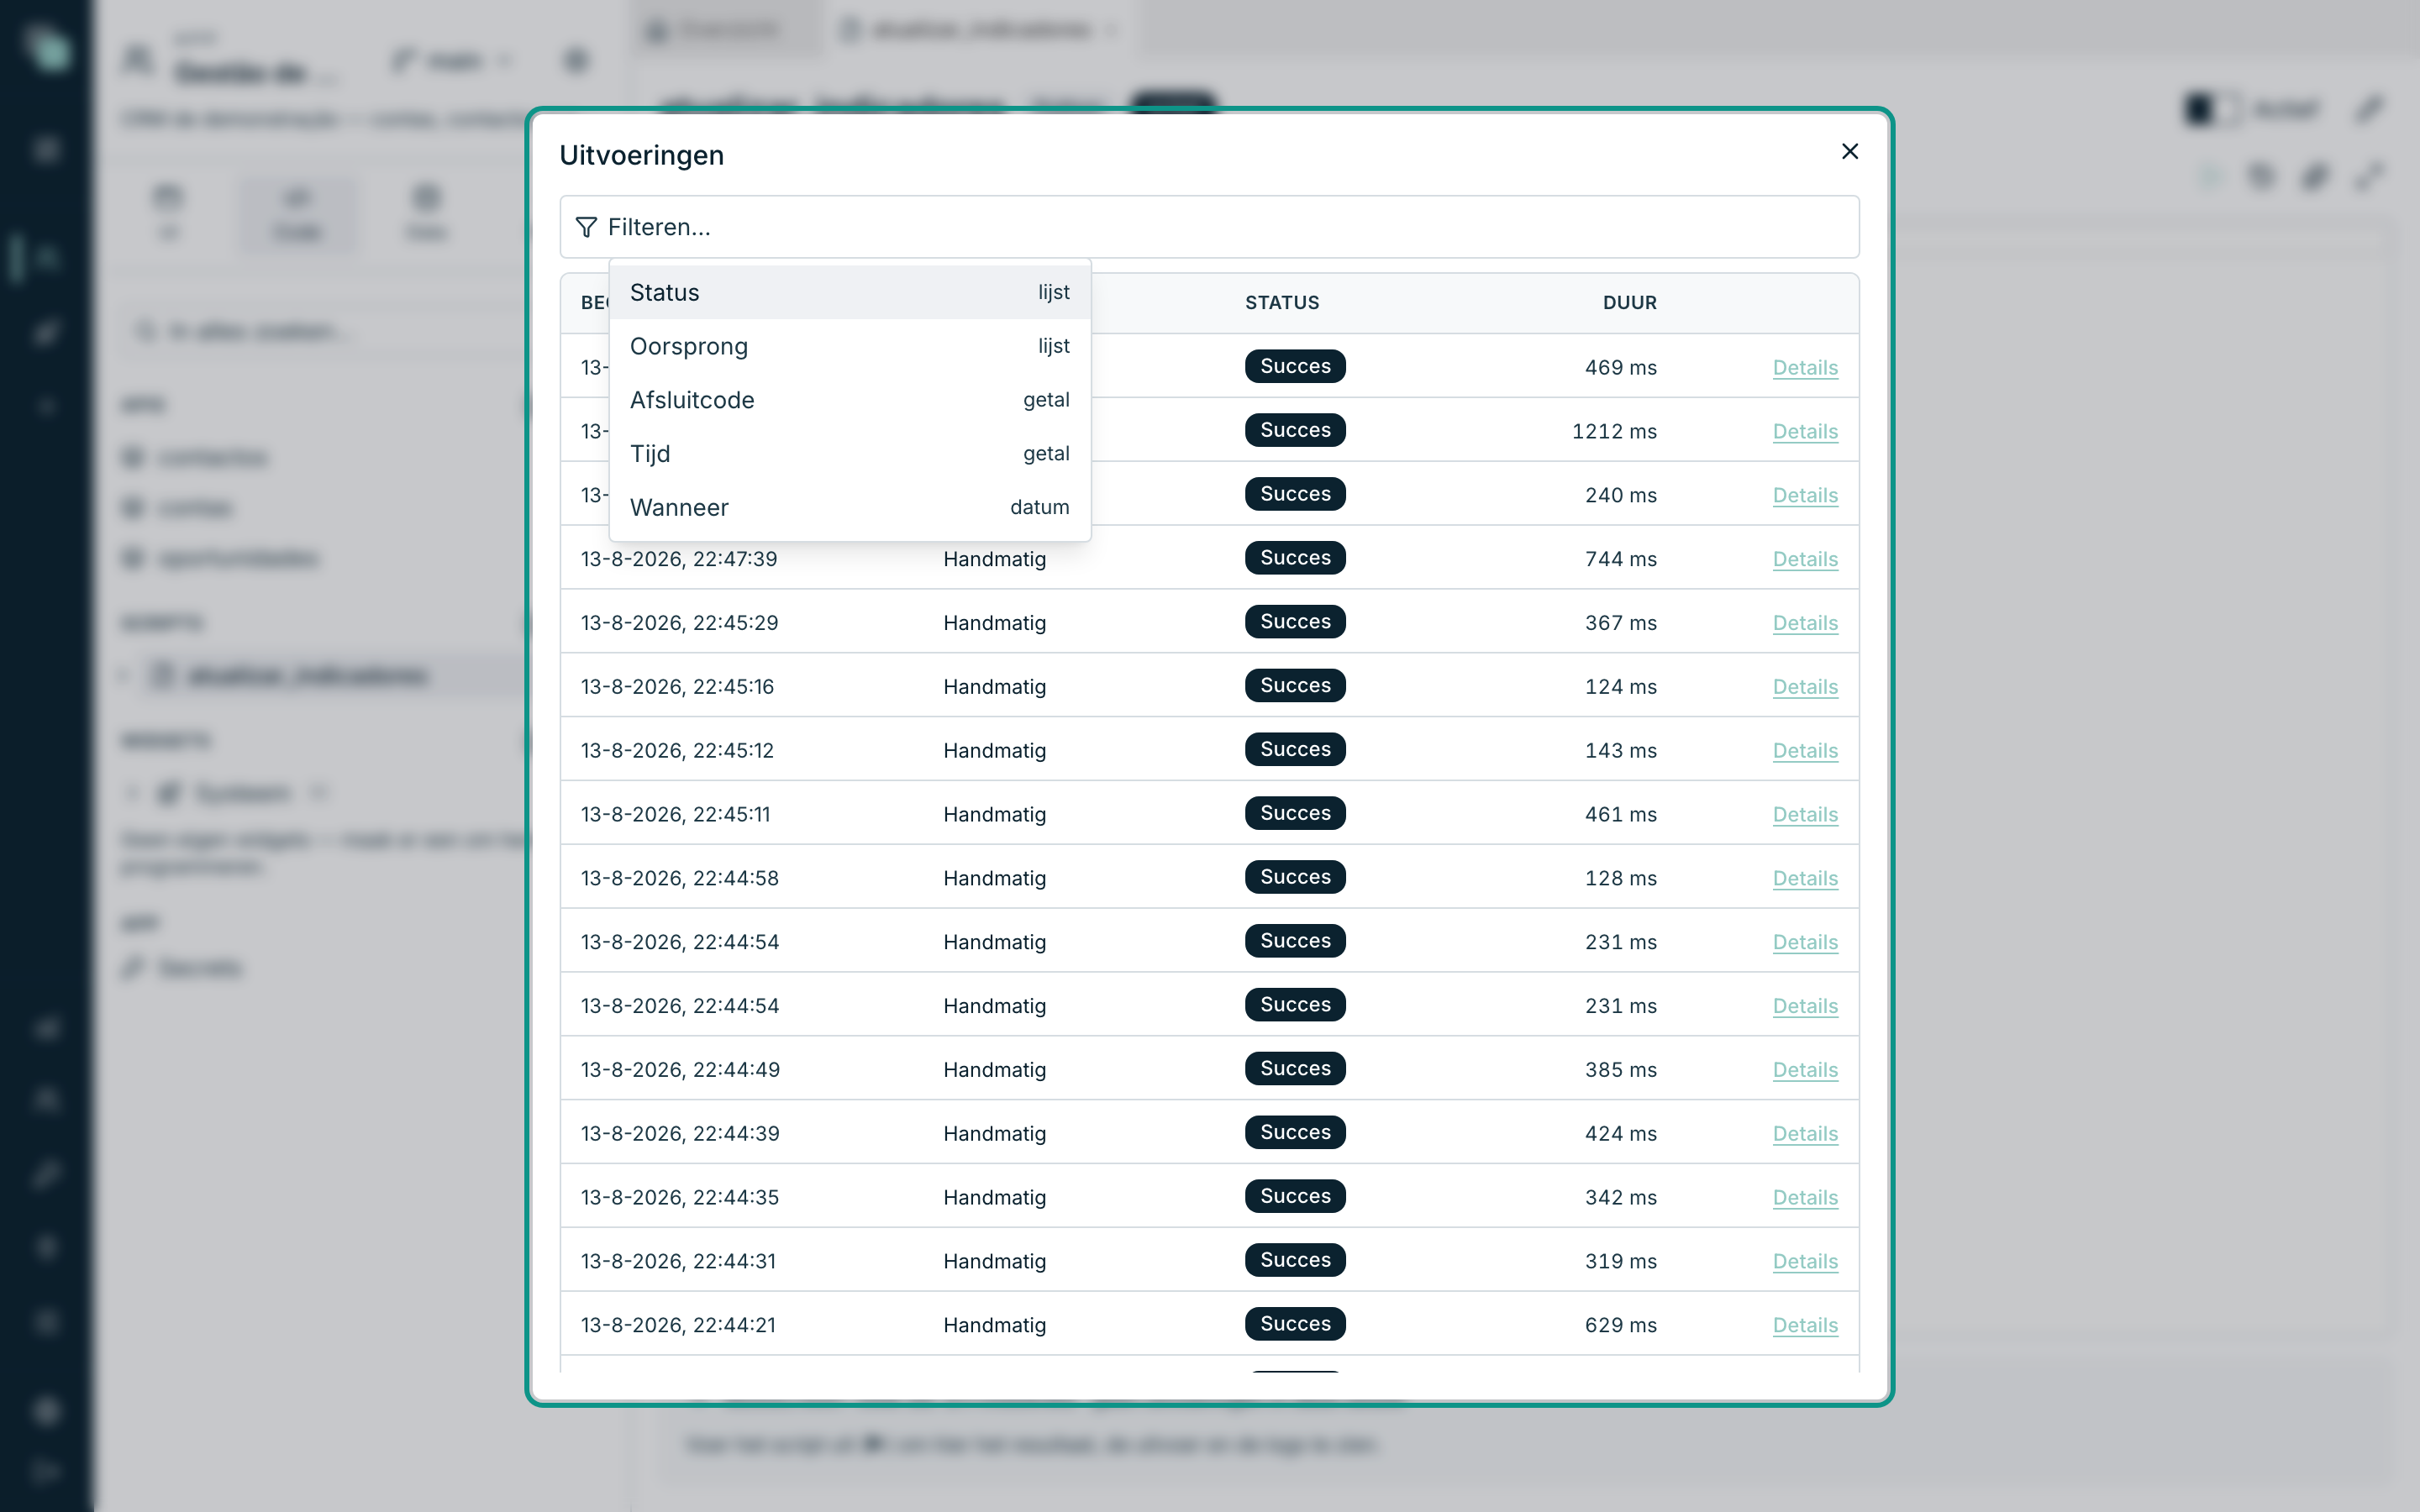Click the 342 ms duration value

pyautogui.click(x=1620, y=1198)
